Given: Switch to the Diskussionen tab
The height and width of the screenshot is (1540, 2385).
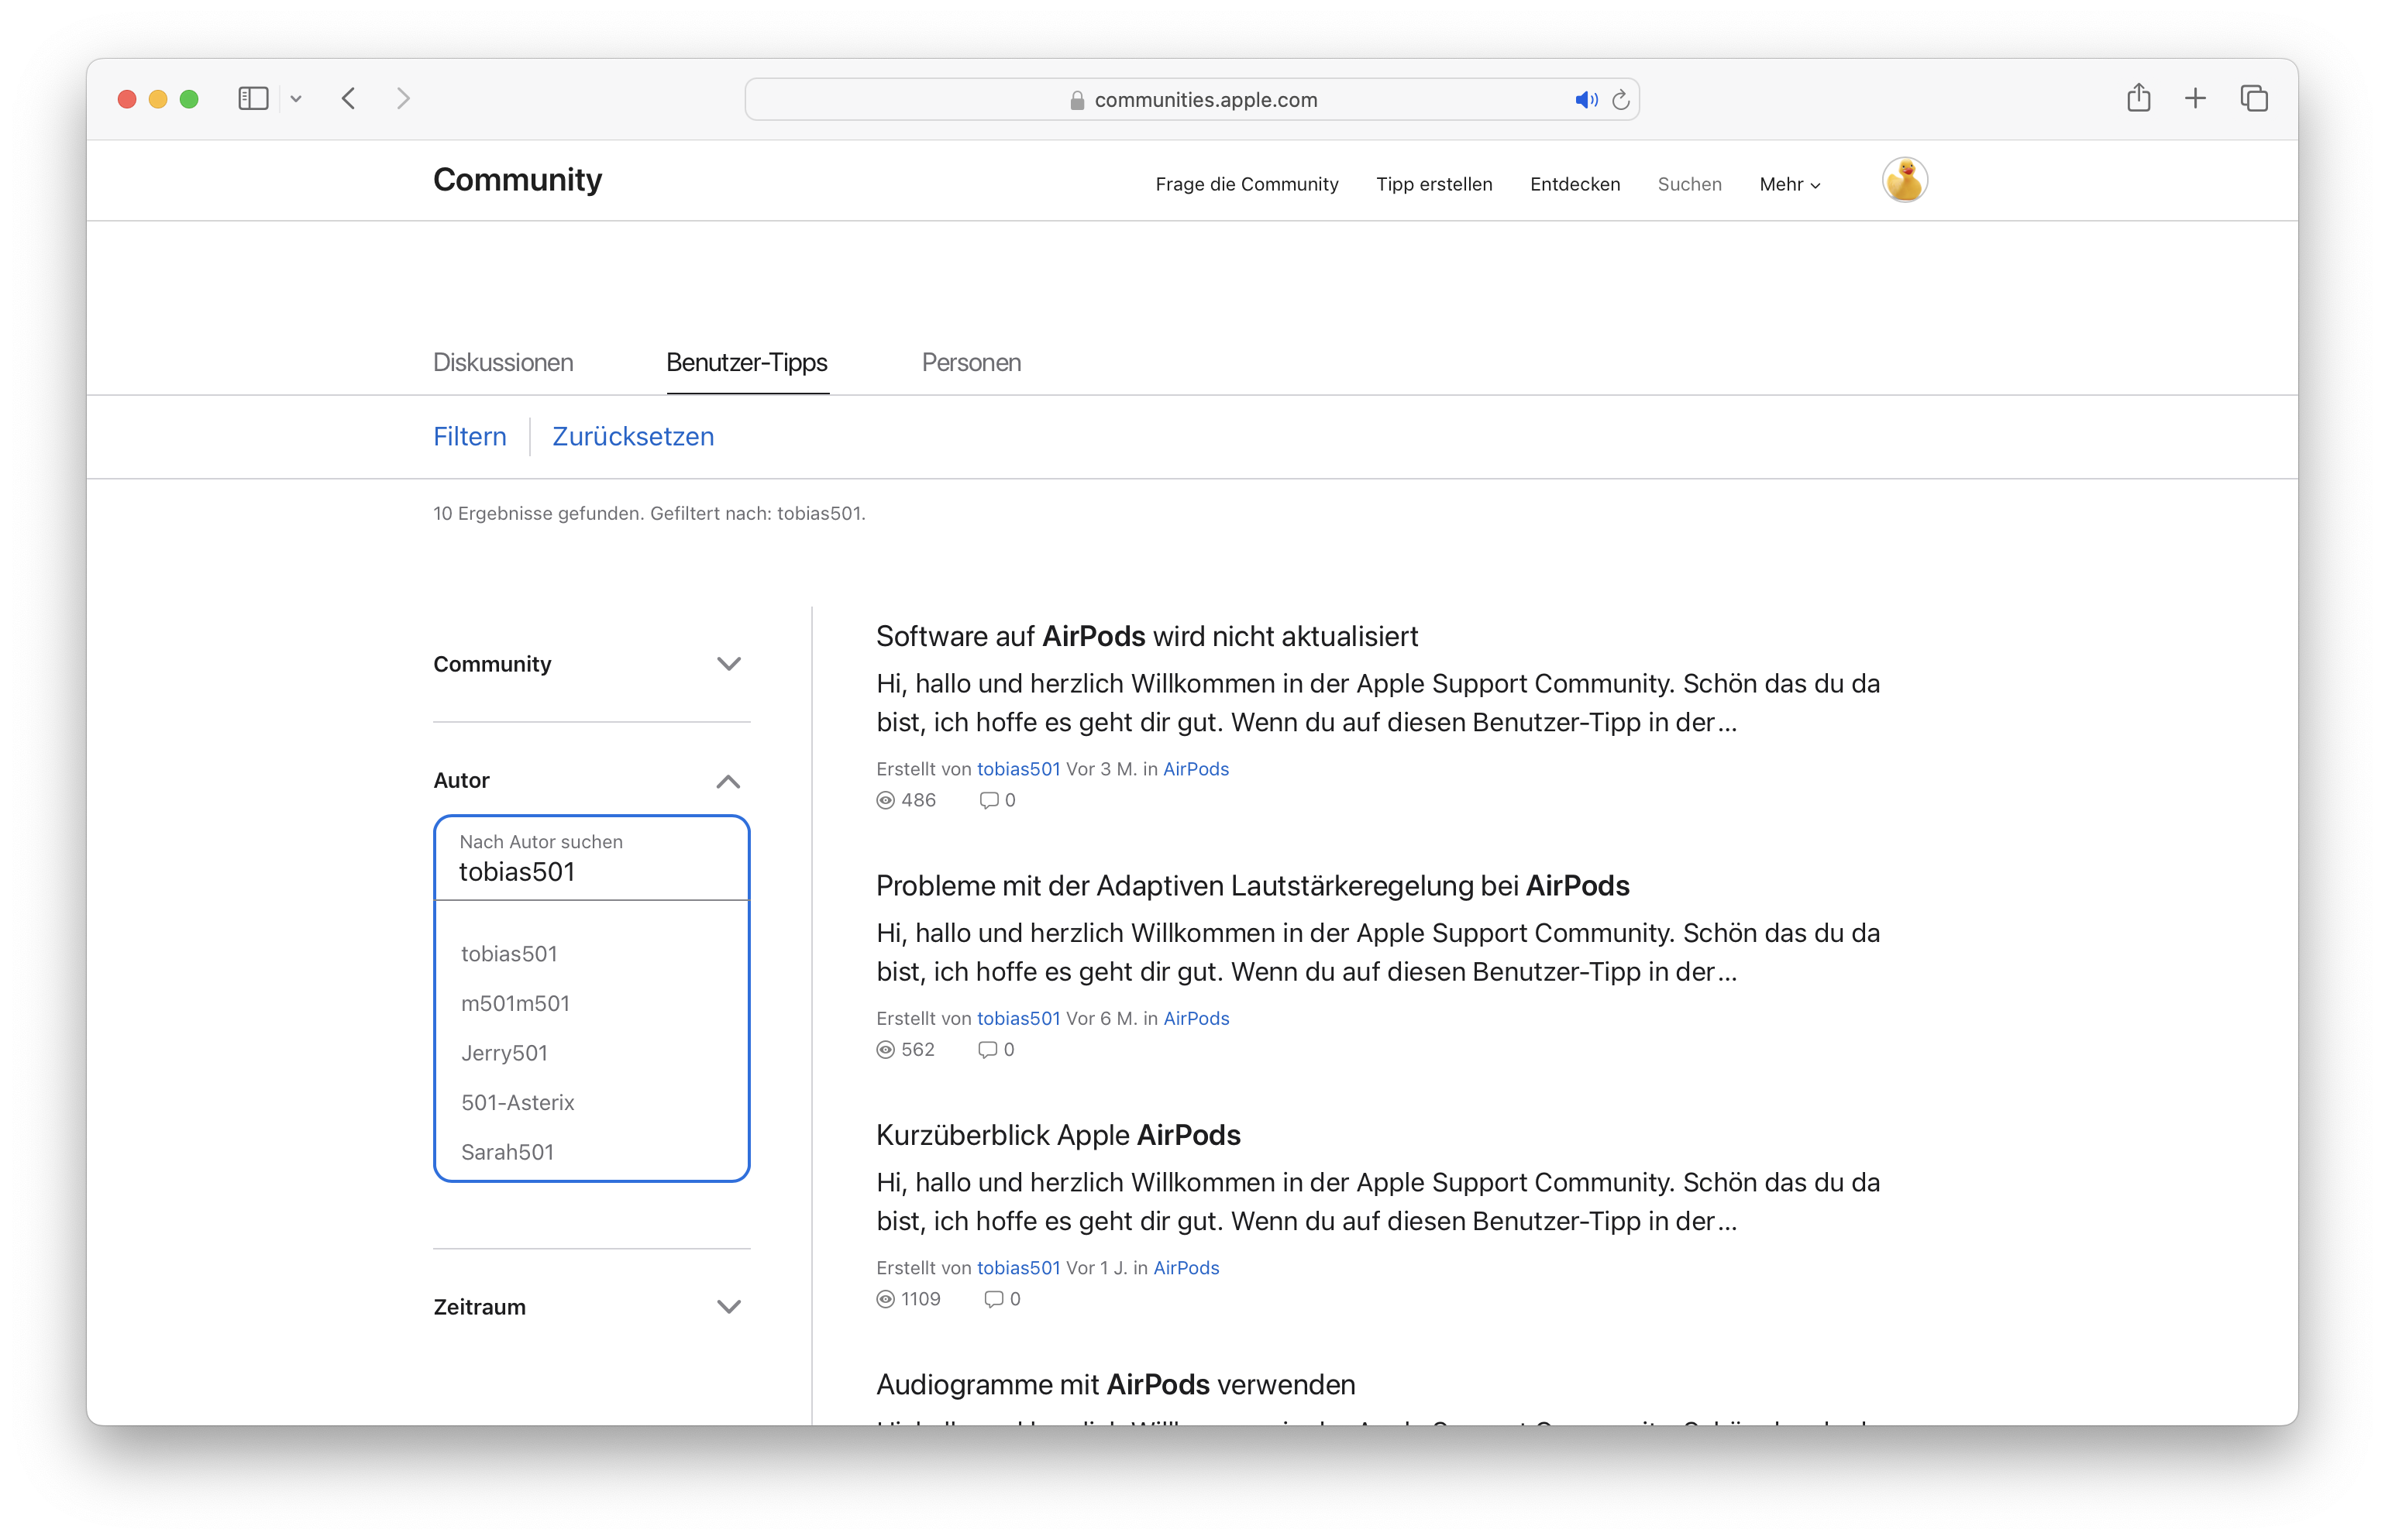Looking at the screenshot, I should click(x=503, y=362).
